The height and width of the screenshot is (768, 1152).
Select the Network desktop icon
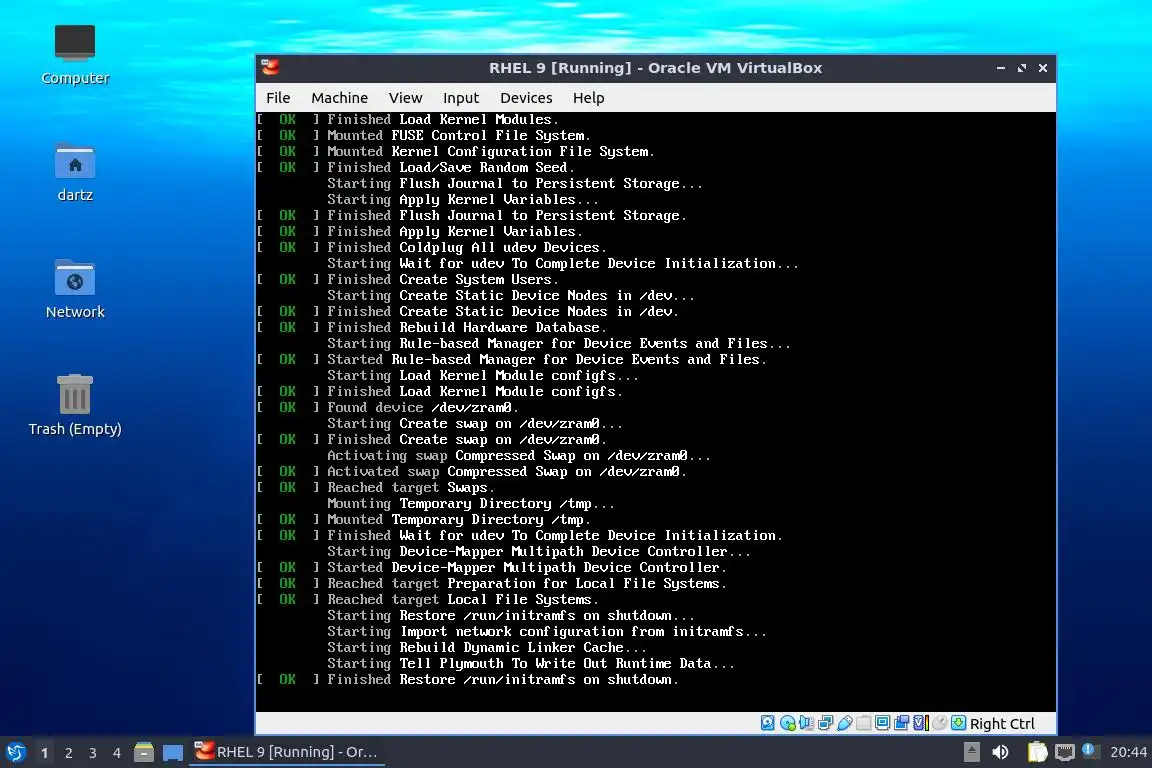pos(75,289)
